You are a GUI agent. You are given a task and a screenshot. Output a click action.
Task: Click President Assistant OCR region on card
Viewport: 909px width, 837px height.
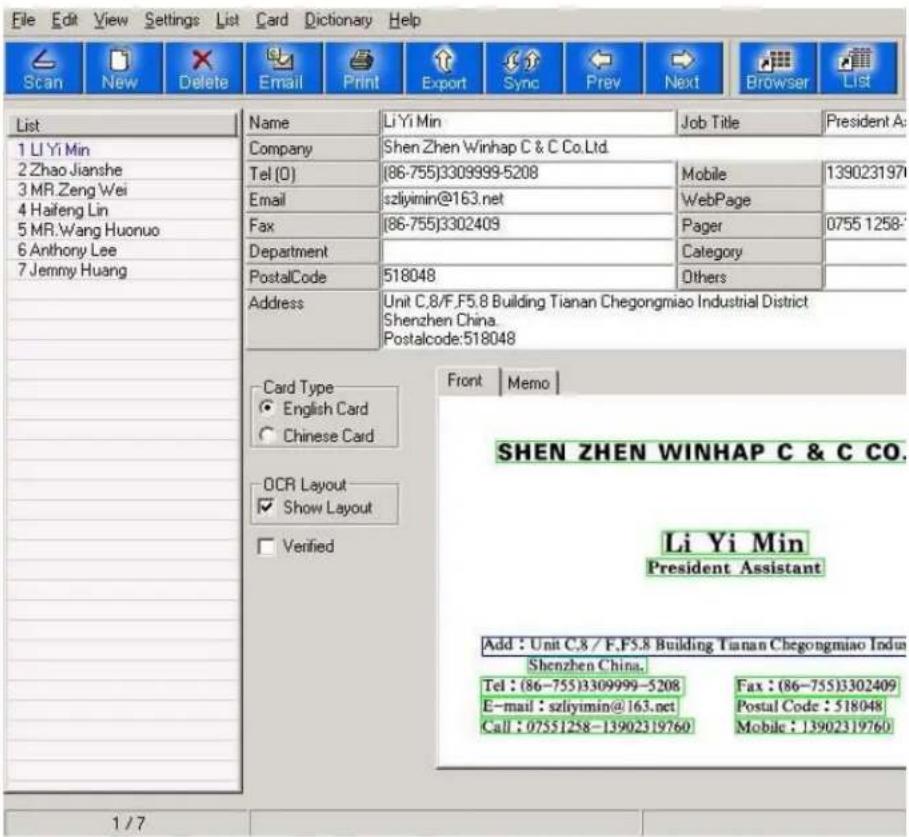[735, 567]
